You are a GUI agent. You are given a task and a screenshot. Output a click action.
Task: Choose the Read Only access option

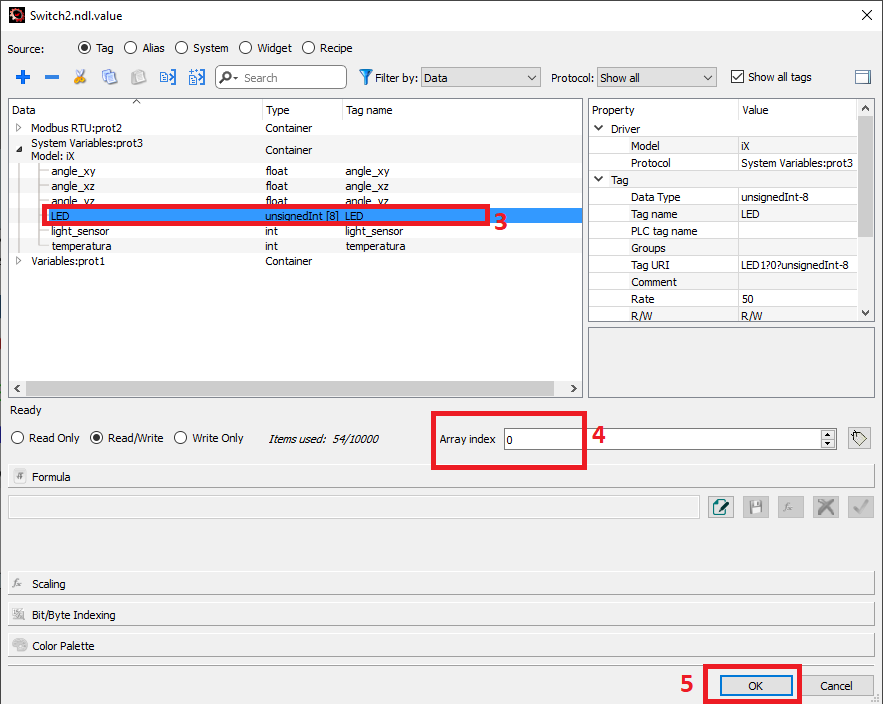[17, 438]
